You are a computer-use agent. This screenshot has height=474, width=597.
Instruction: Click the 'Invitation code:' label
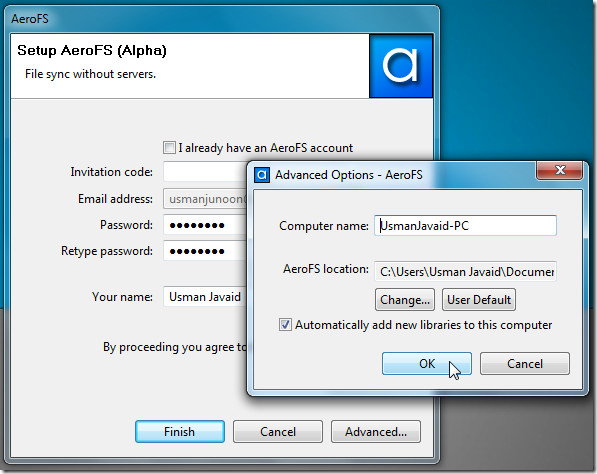coord(112,172)
